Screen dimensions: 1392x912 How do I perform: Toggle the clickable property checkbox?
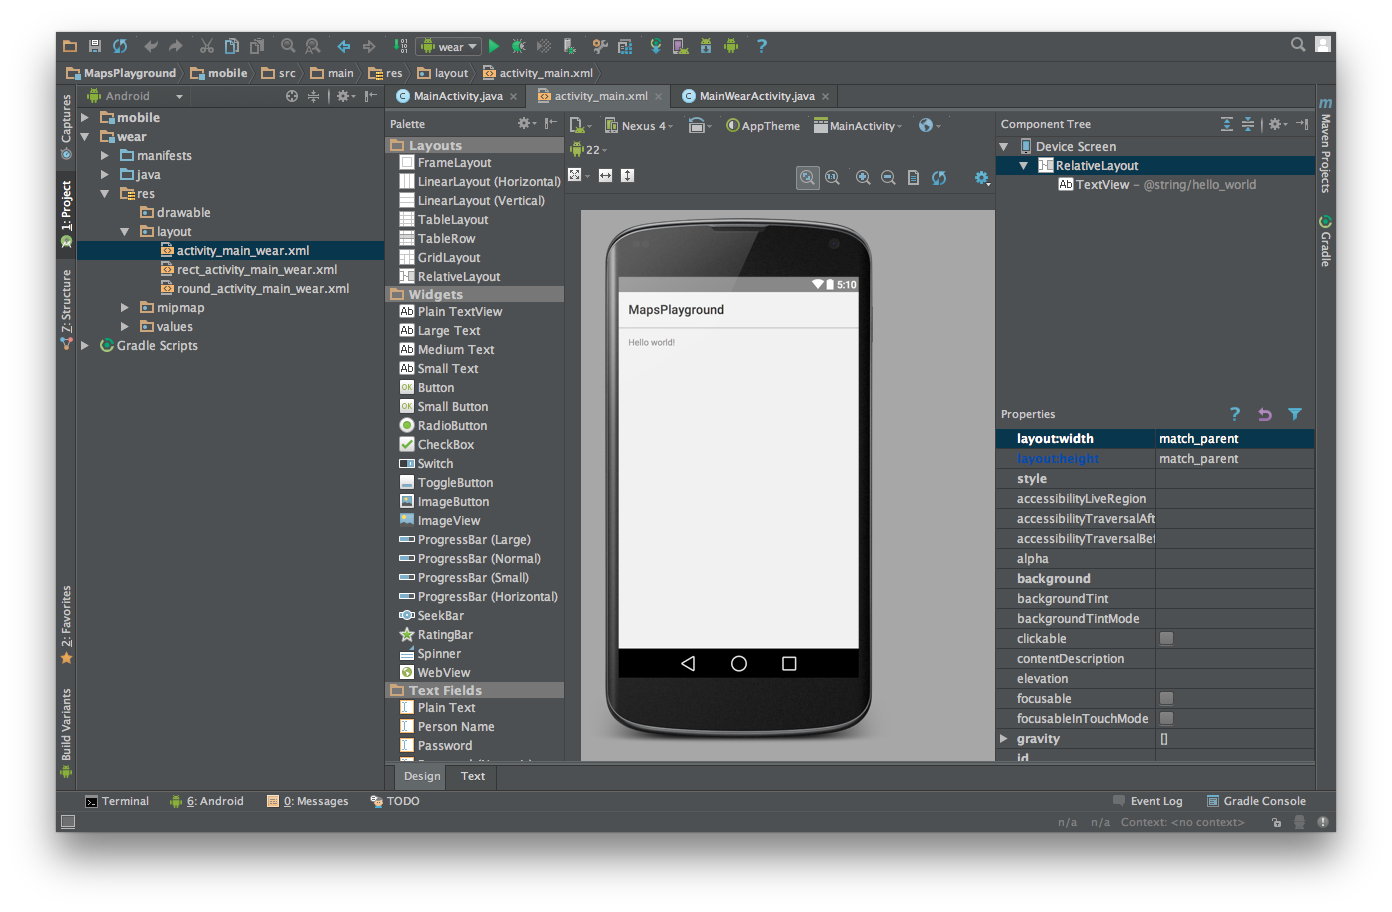point(1166,638)
